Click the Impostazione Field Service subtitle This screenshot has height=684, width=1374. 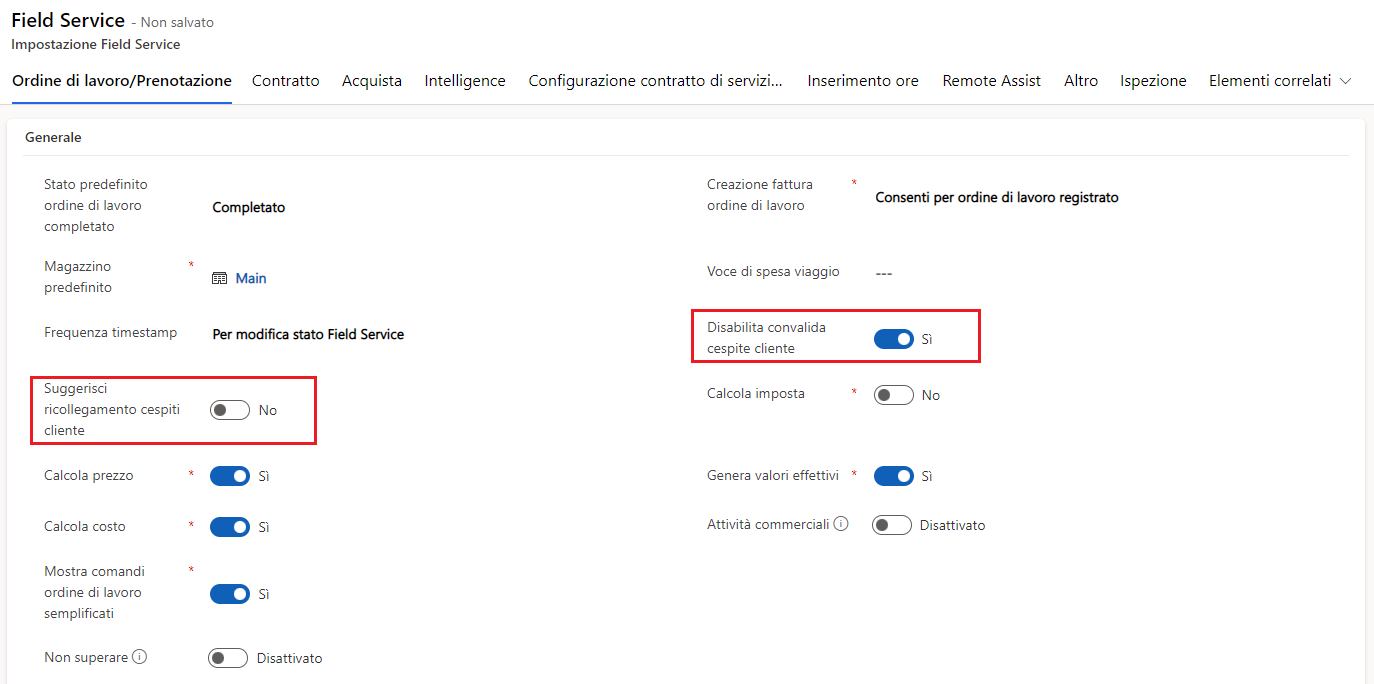(x=96, y=44)
